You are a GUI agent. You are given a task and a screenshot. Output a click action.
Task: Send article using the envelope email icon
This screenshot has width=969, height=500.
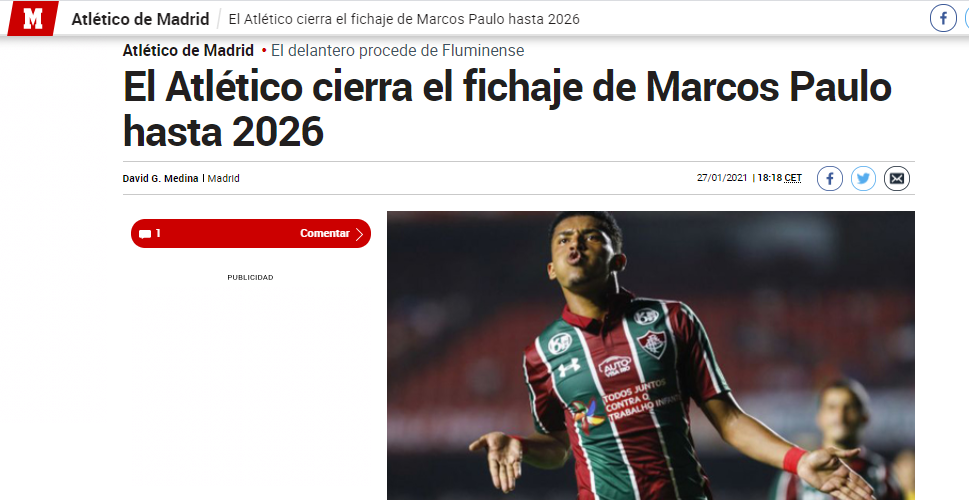pos(897,179)
